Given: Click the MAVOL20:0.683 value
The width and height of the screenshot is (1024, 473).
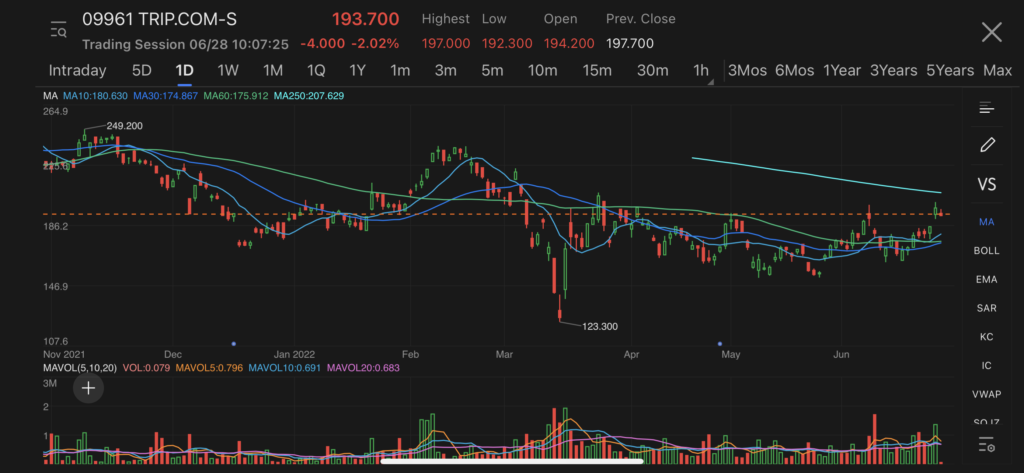Looking at the screenshot, I should click(x=363, y=368).
